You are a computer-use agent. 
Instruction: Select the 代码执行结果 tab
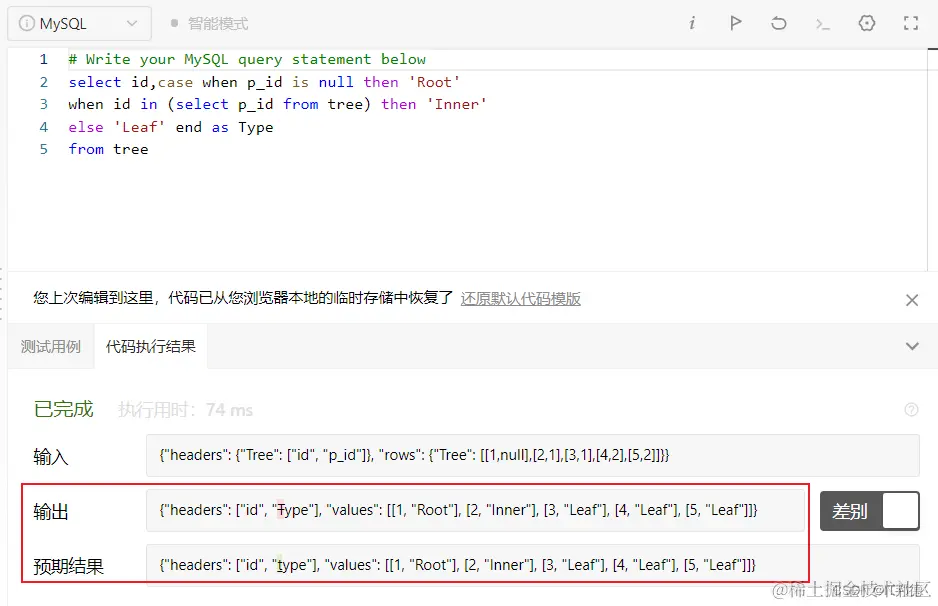151,346
